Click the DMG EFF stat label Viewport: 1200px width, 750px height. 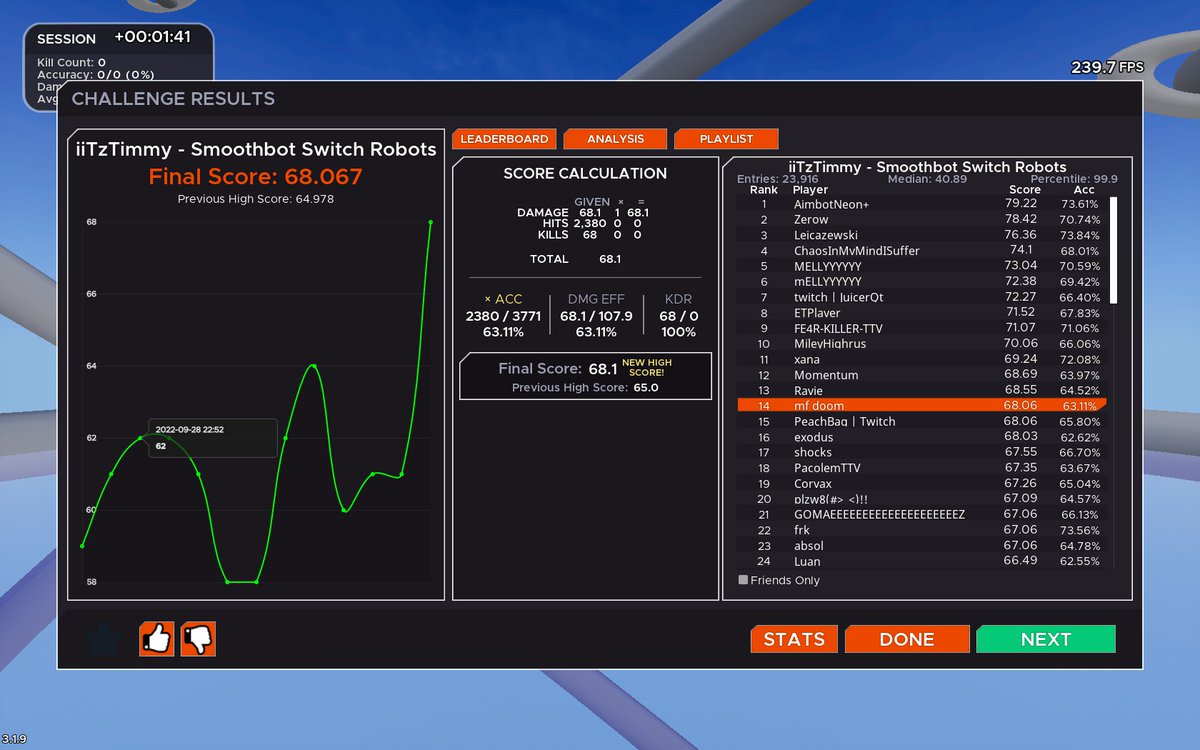(596, 299)
